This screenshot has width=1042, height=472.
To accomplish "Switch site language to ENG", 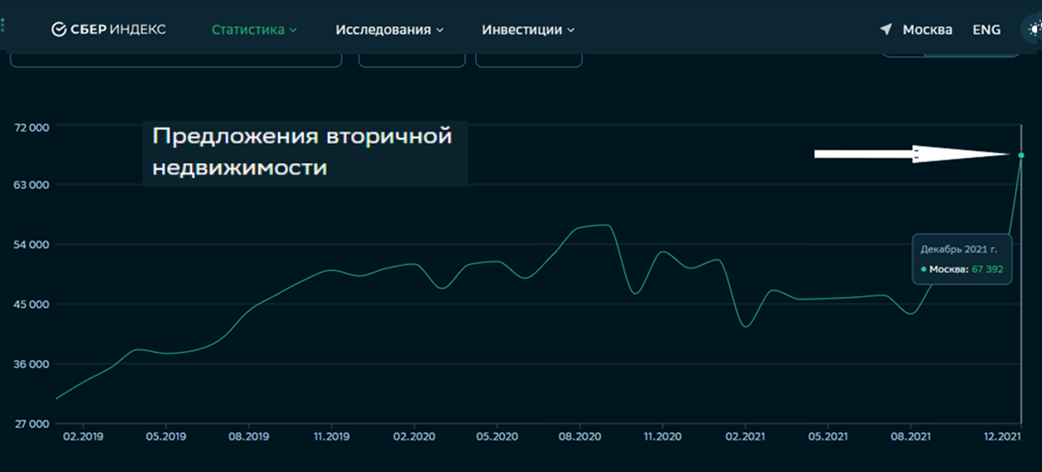I will click(x=987, y=30).
